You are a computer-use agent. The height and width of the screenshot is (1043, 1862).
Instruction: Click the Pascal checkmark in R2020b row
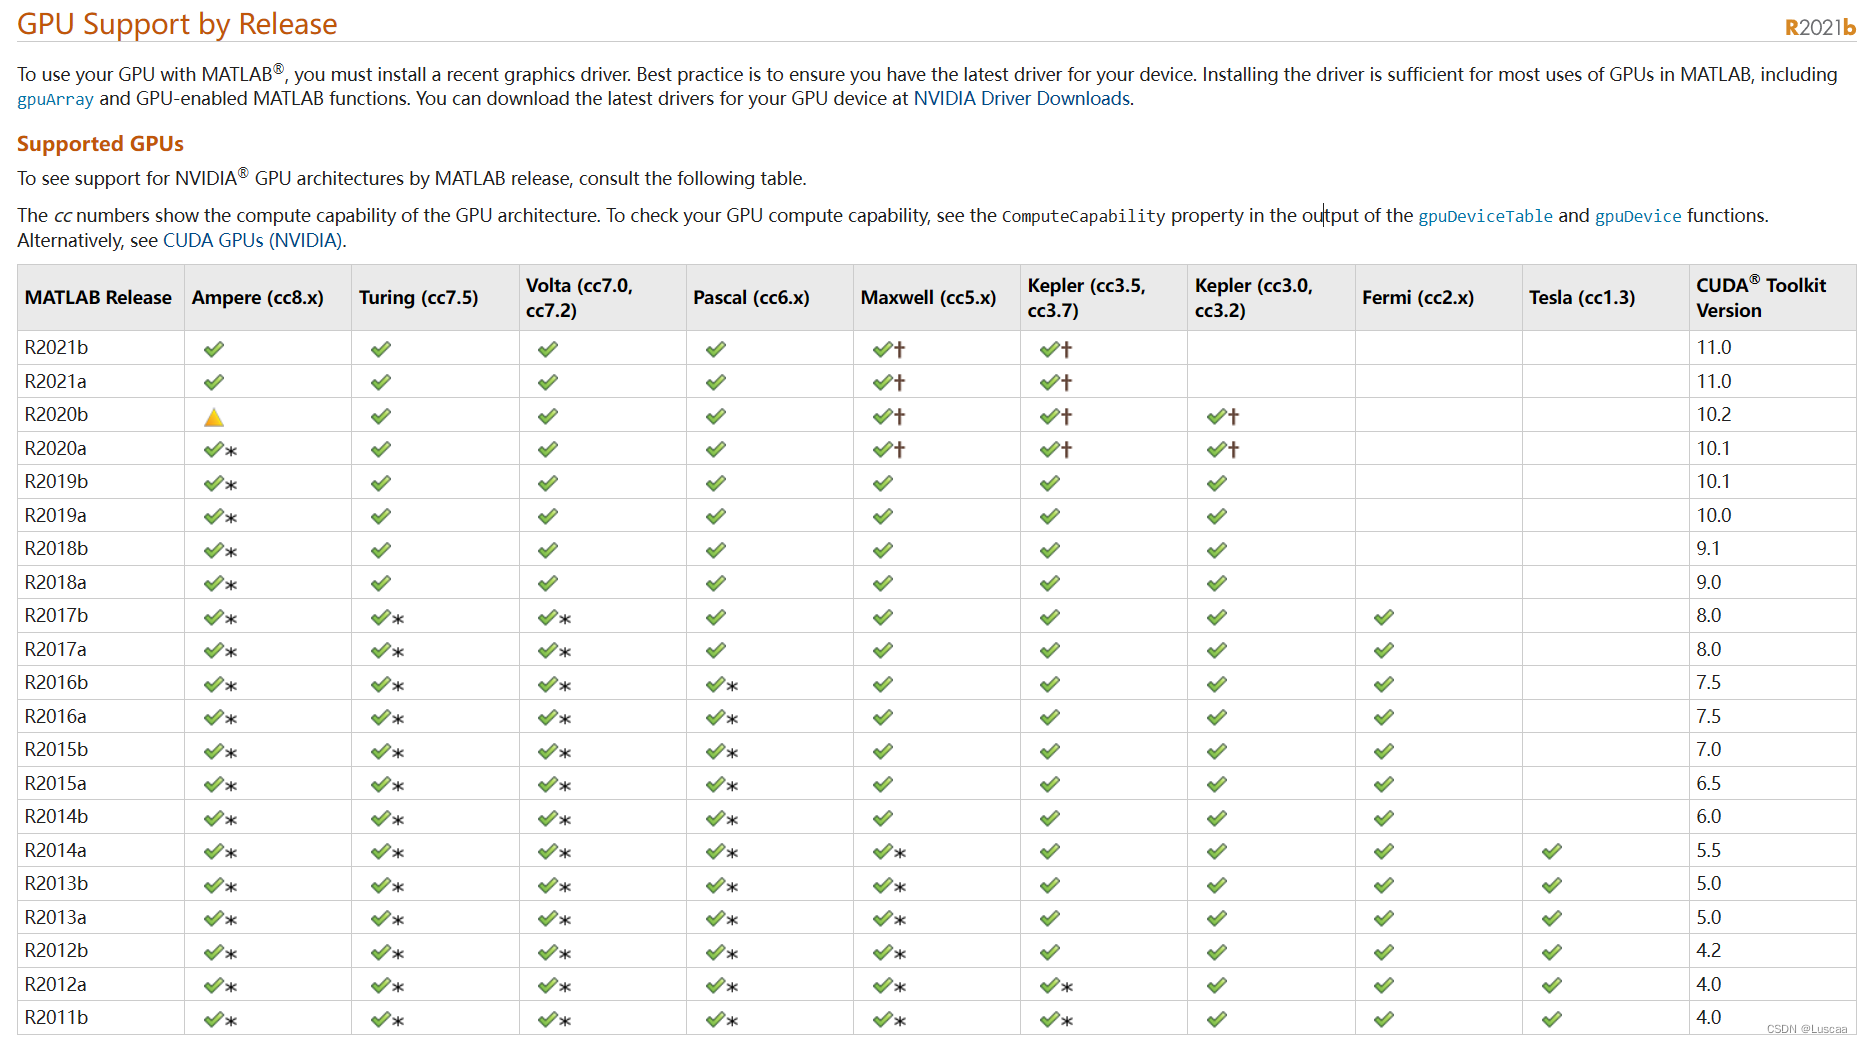click(716, 417)
